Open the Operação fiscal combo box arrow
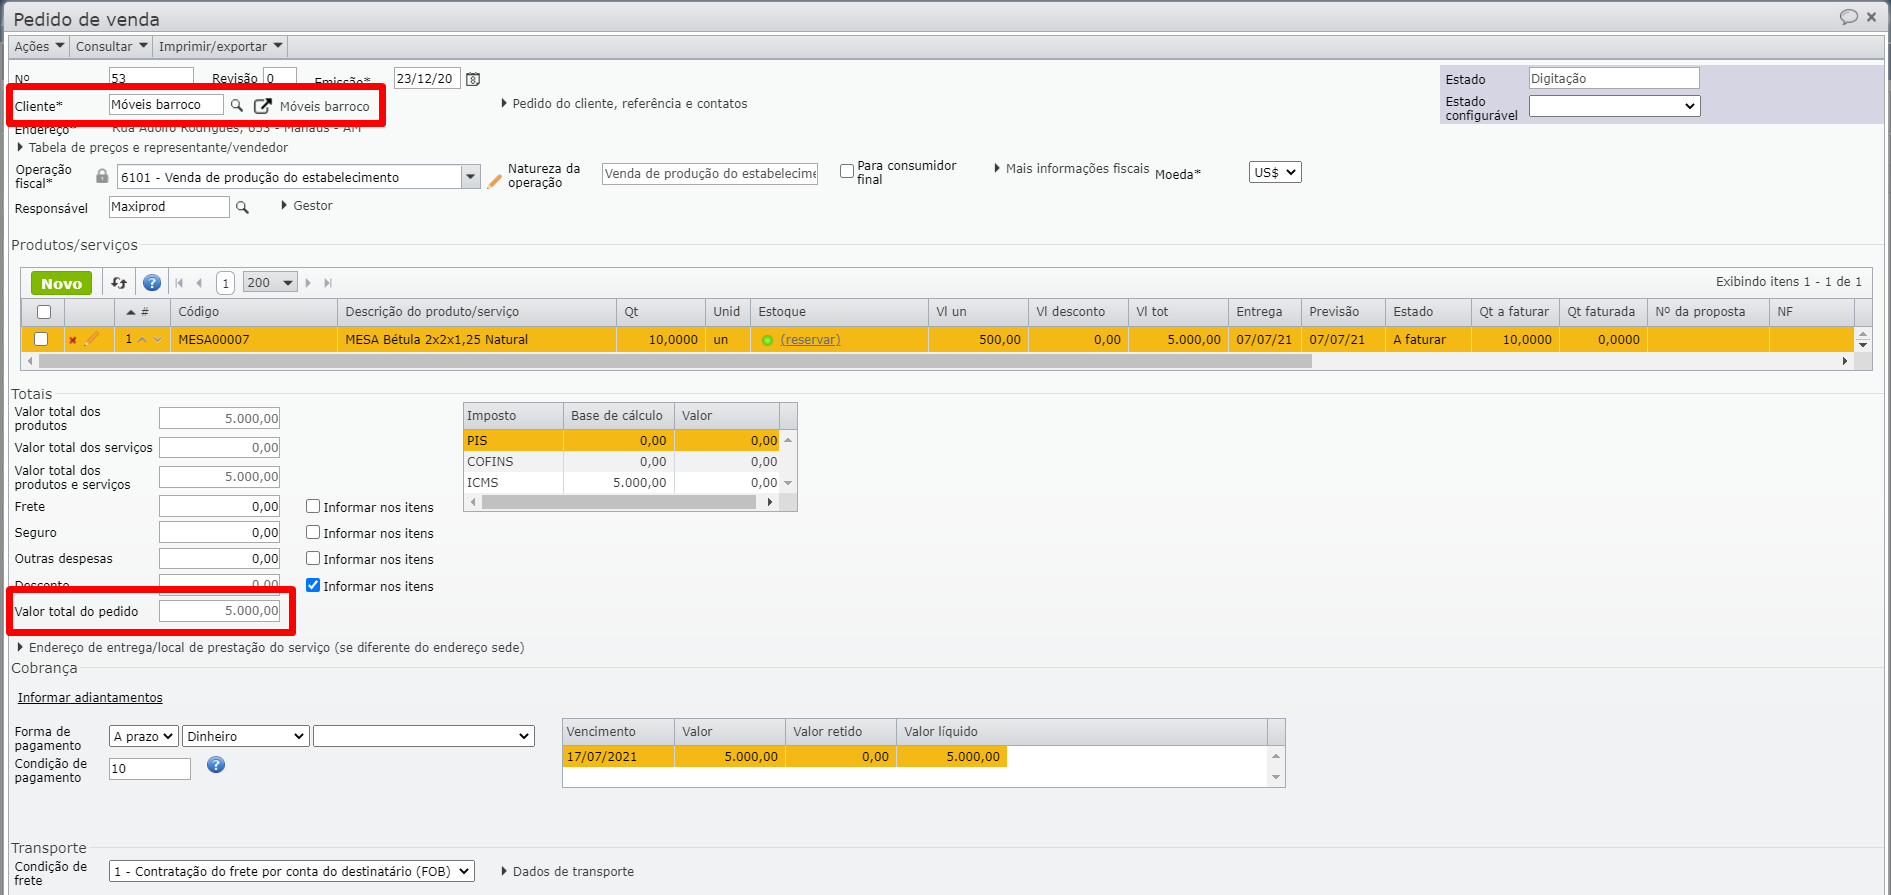This screenshot has width=1891, height=895. click(x=470, y=177)
